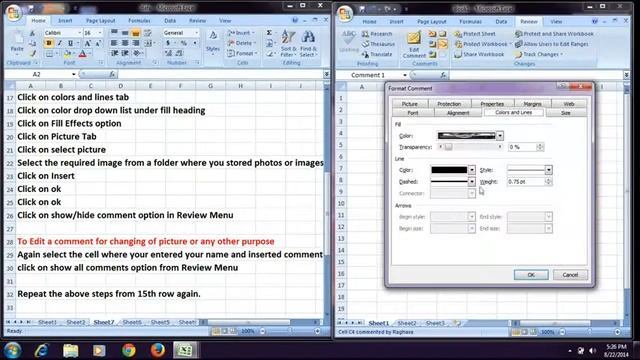The image size is (640, 360).
Task: Click Protect Workbook button
Action: [x=483, y=44]
